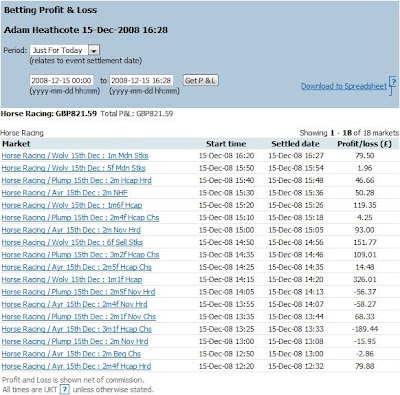The height and width of the screenshot is (395, 400).
Task: Open Ayr 15th Dec 2m5f Hcap Chs market
Action: (x=77, y=267)
